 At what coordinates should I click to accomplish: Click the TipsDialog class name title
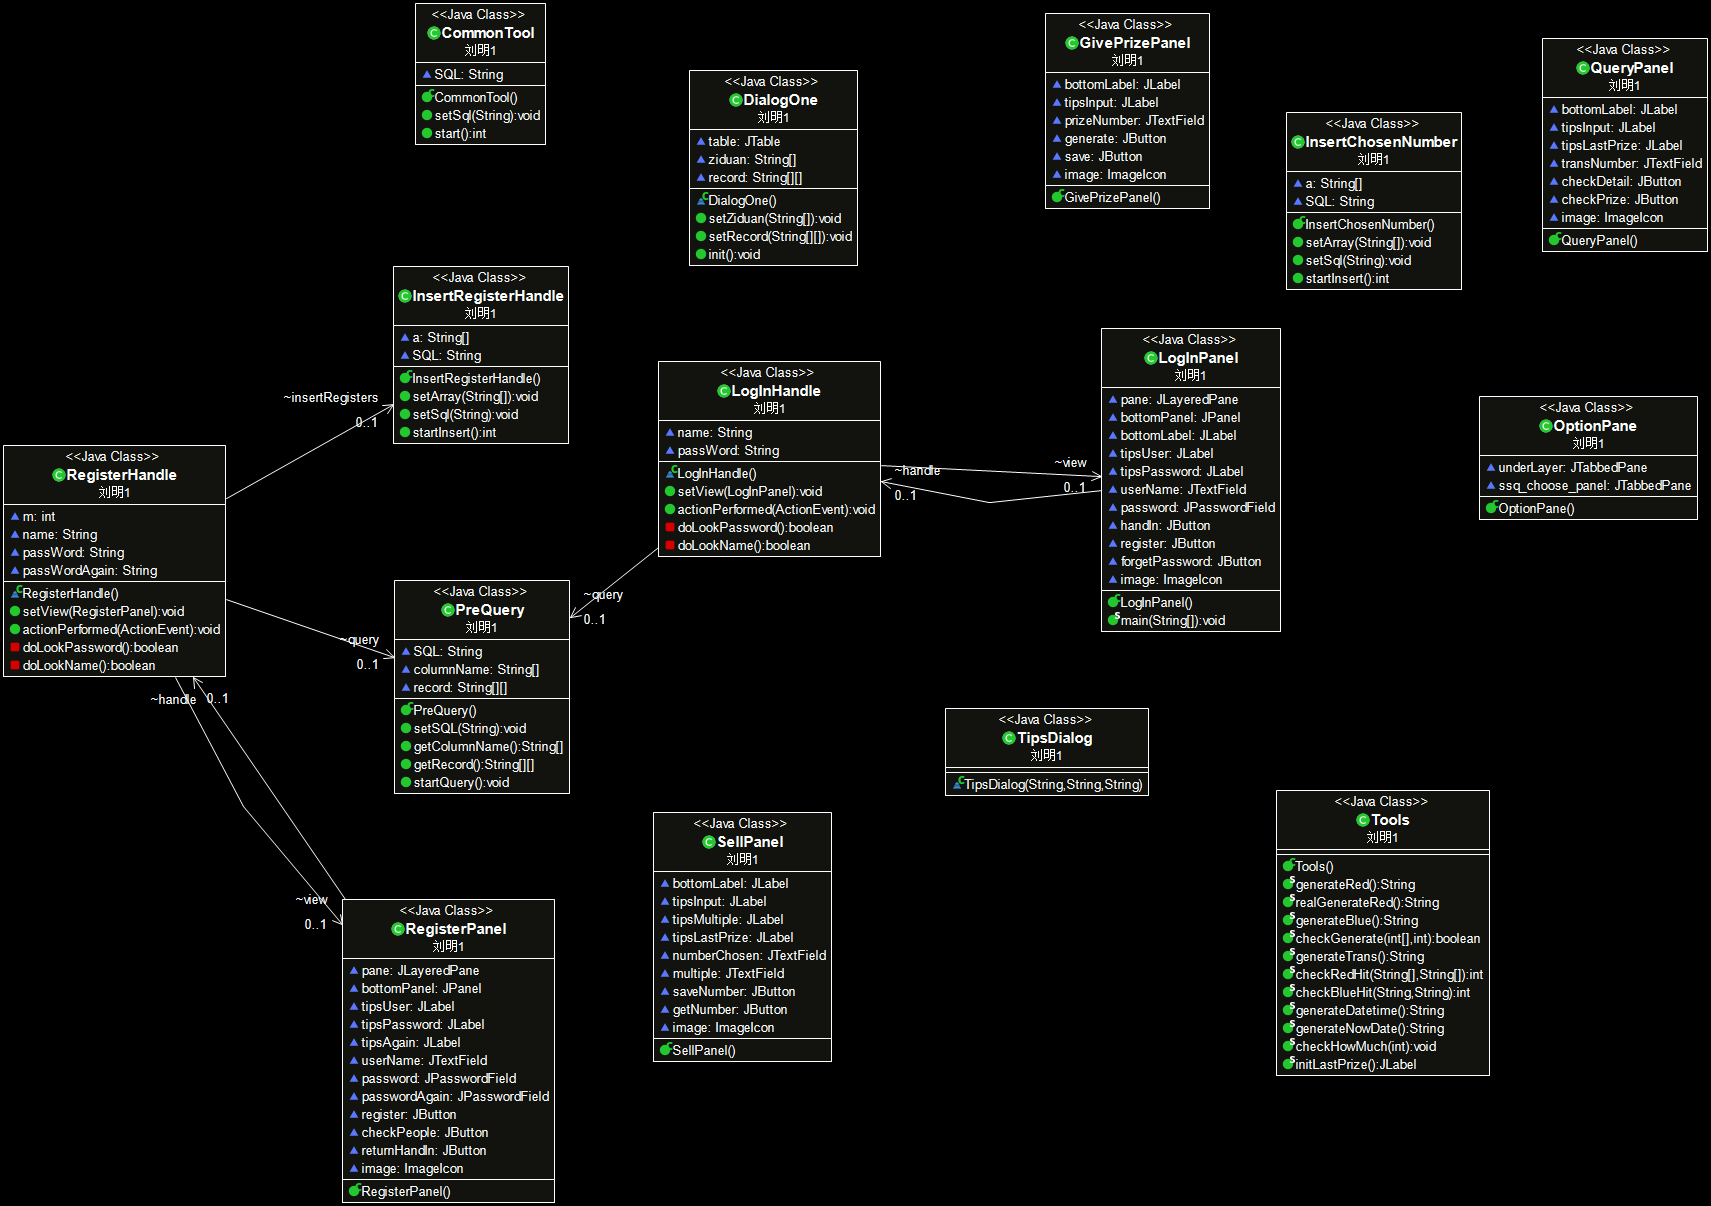(1054, 738)
